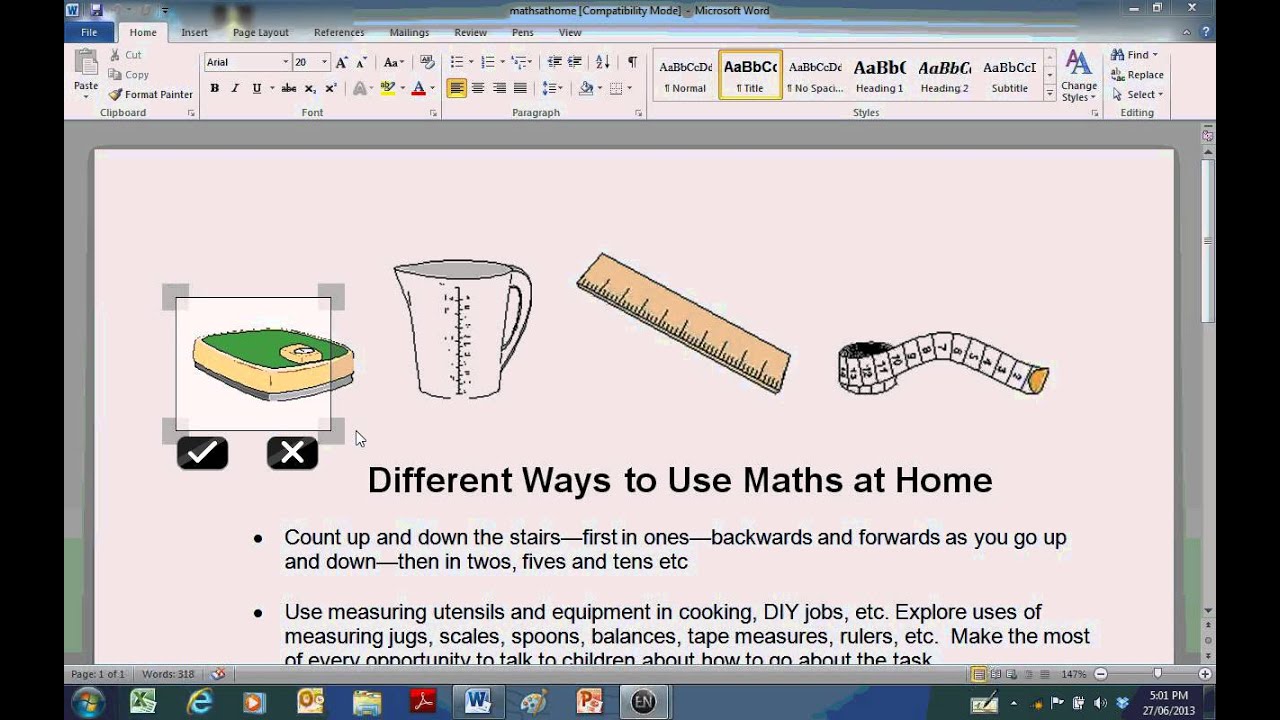The width and height of the screenshot is (1280, 720).
Task: Open the font size dropdown
Action: (x=324, y=62)
